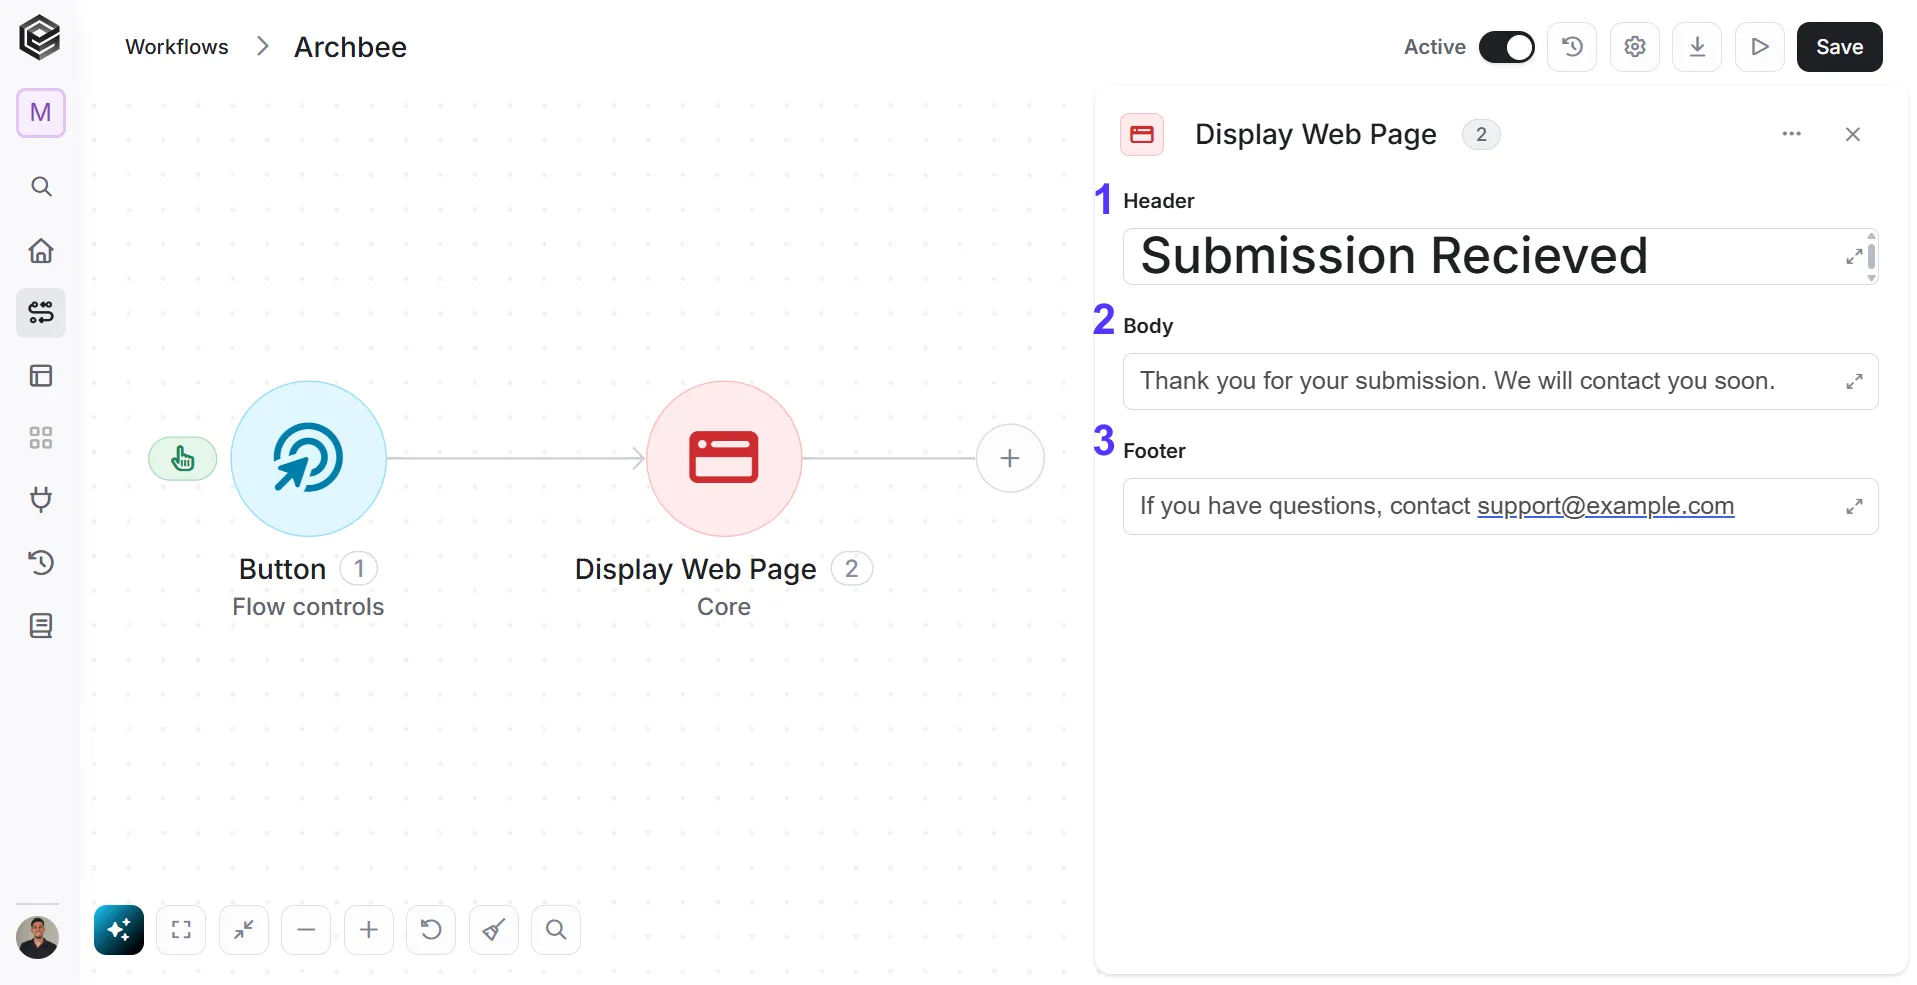Screen dimensions: 1917x985
Task: Zoom out the canvas with minus
Action: click(x=306, y=930)
